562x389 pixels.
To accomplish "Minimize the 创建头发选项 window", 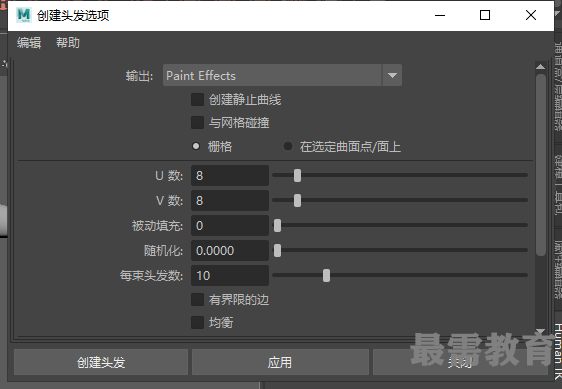I will pos(440,15).
